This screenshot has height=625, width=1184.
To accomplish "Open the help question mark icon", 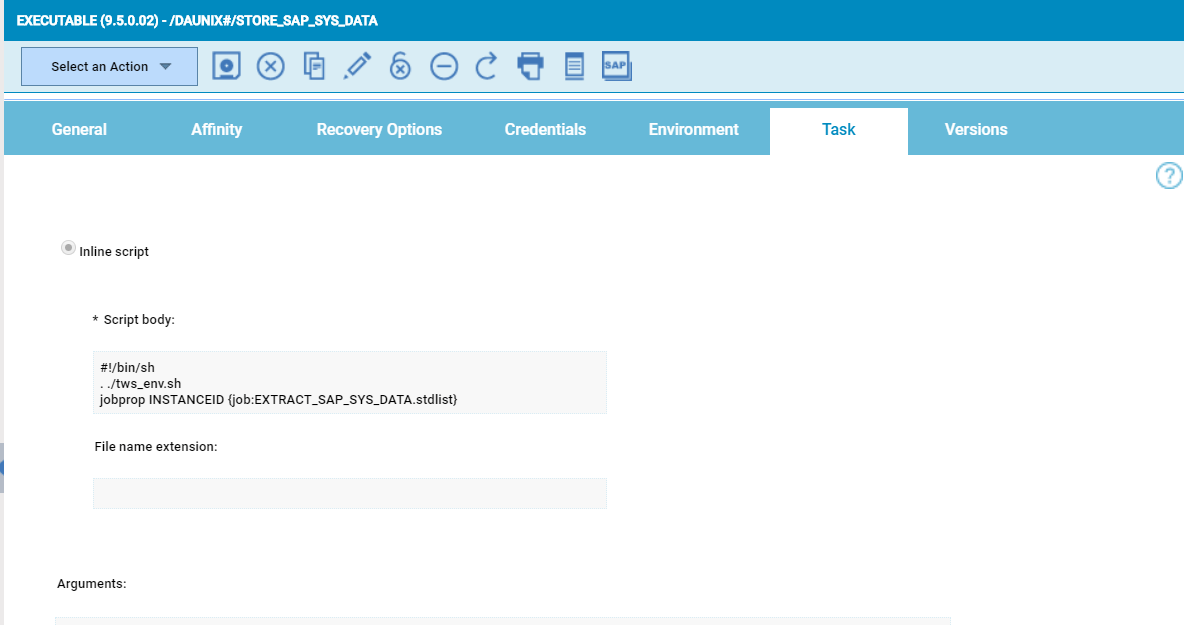I will [x=1168, y=177].
